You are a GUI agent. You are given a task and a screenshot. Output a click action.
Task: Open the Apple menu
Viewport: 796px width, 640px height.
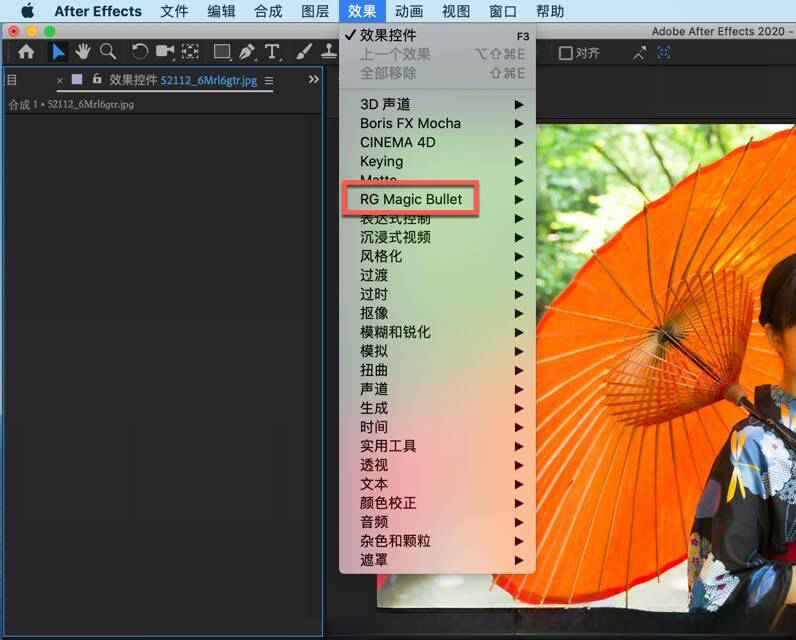[x=27, y=12]
